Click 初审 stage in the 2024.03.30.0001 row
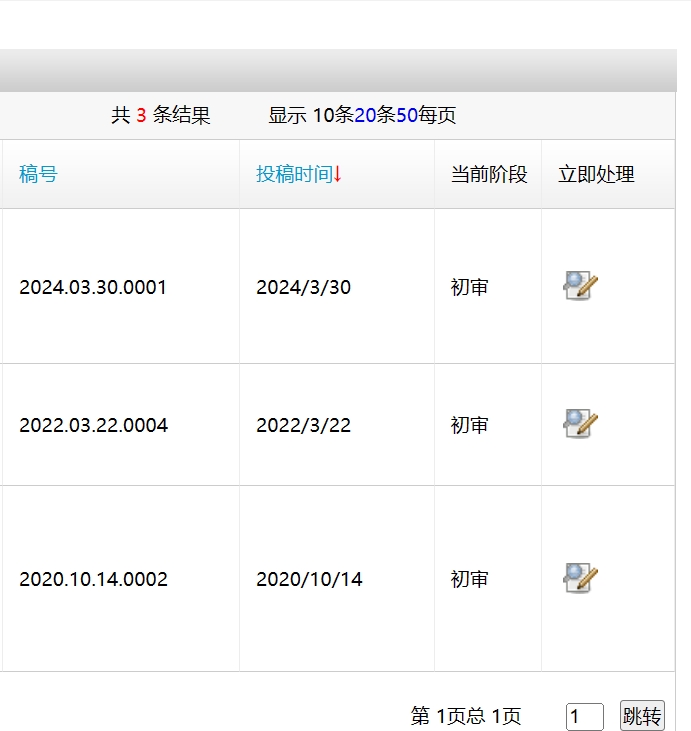This screenshot has width=691, height=731. coord(469,287)
